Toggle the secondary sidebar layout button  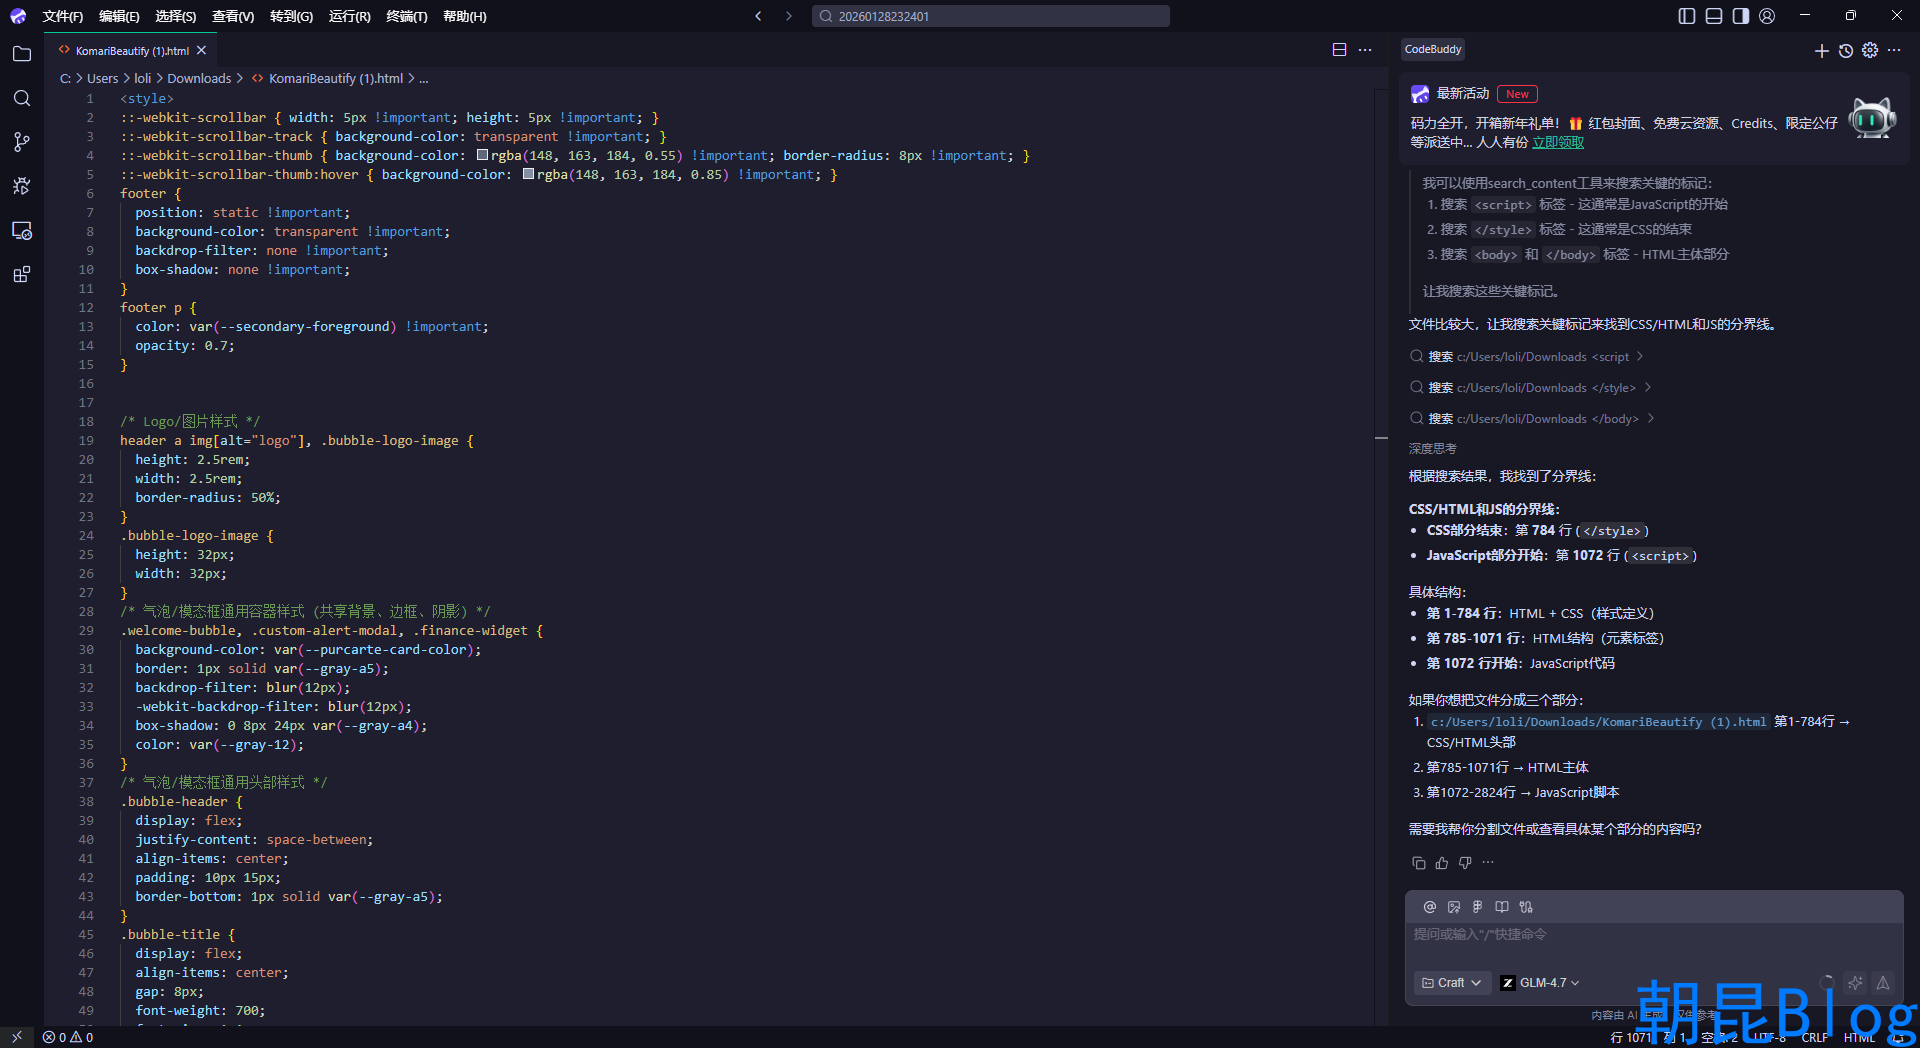(x=1741, y=16)
